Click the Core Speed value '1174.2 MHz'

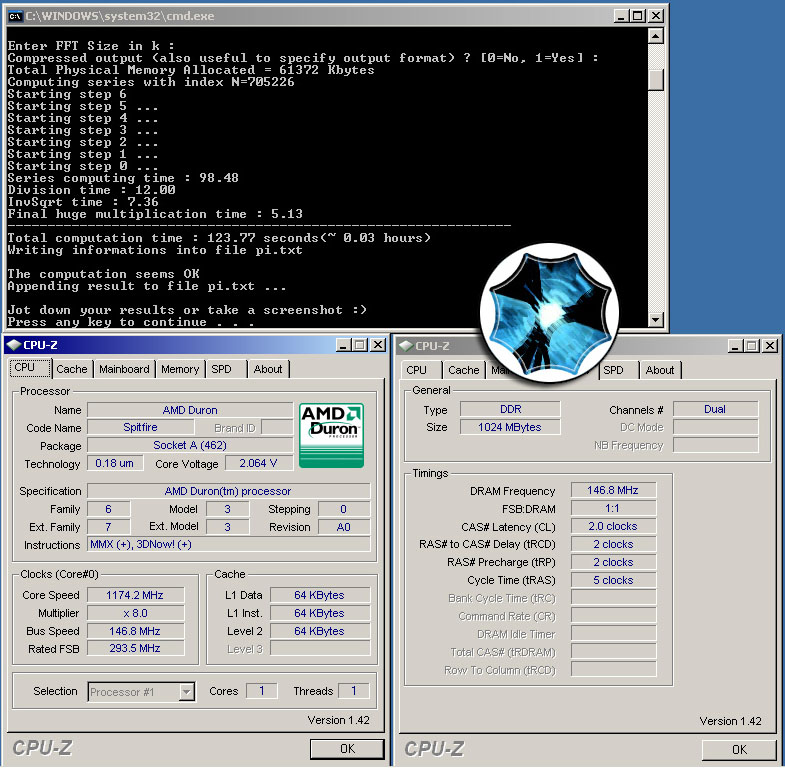[x=136, y=595]
